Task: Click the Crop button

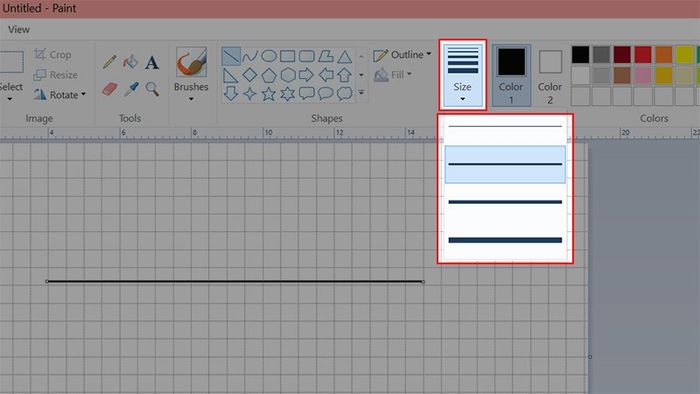Action: 53,55
